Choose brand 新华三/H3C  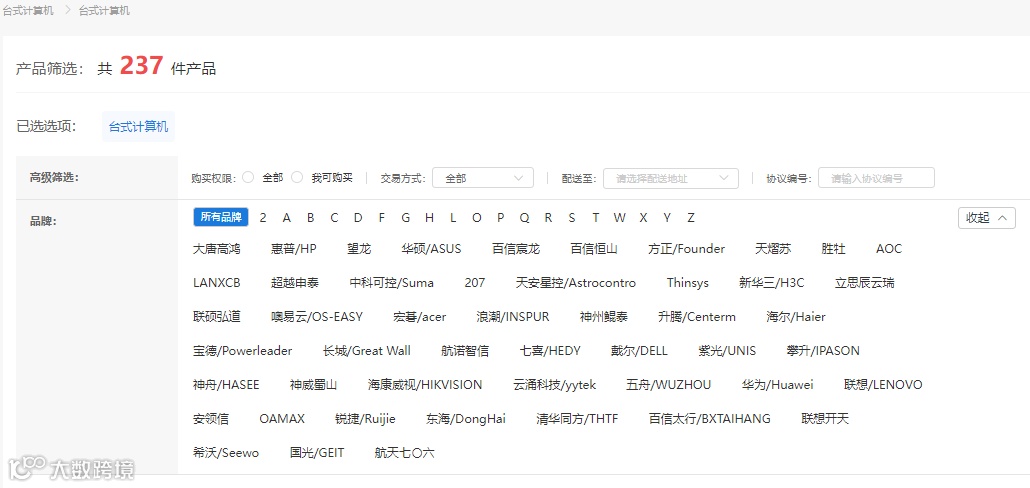(771, 283)
